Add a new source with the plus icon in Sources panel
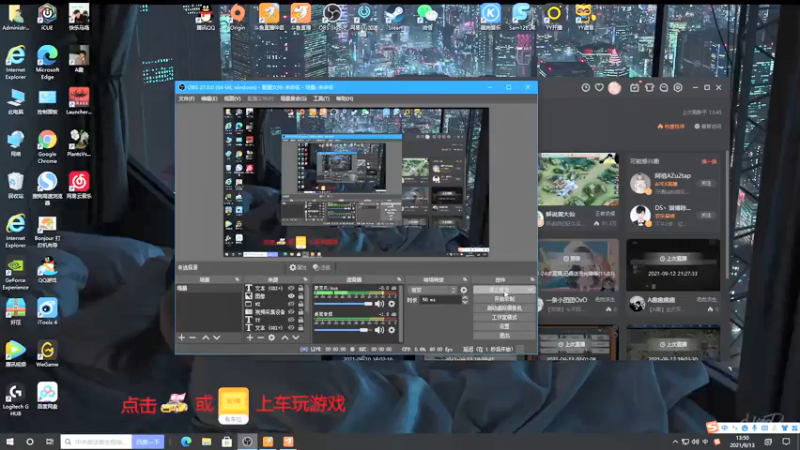Image resolution: width=800 pixels, height=450 pixels. 249,338
